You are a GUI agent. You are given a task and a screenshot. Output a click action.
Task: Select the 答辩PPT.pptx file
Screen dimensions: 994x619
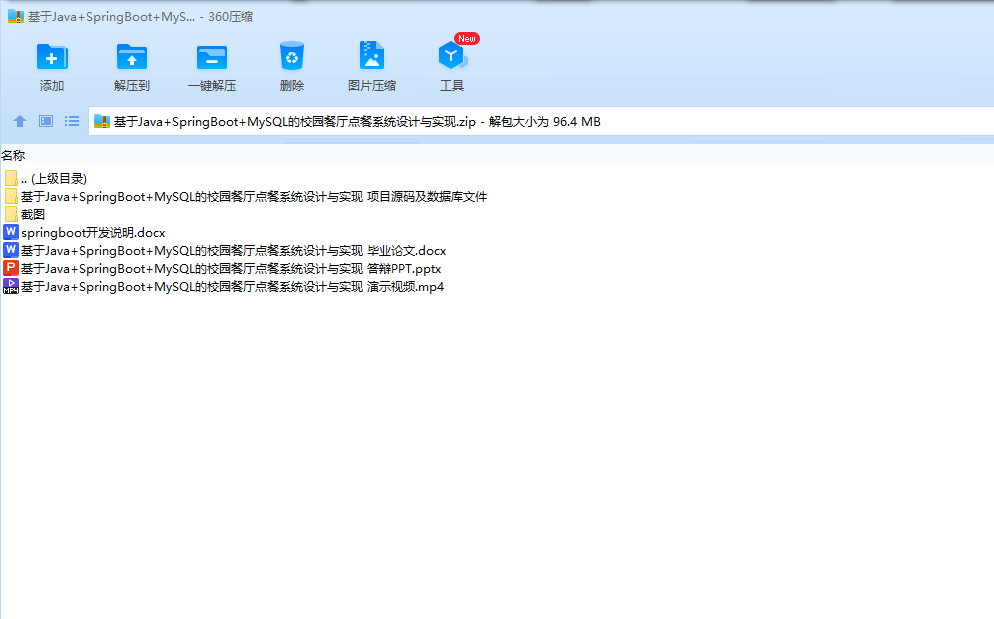(x=222, y=268)
